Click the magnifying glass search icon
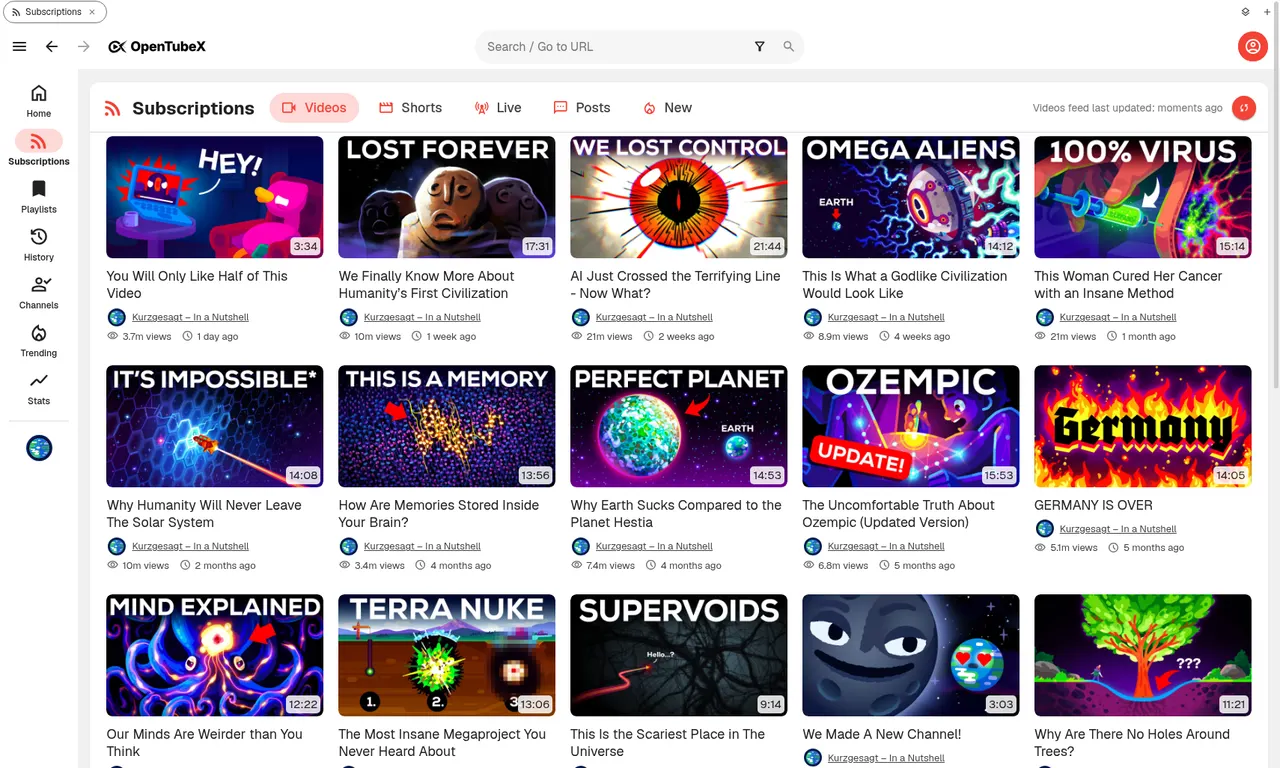 789,47
